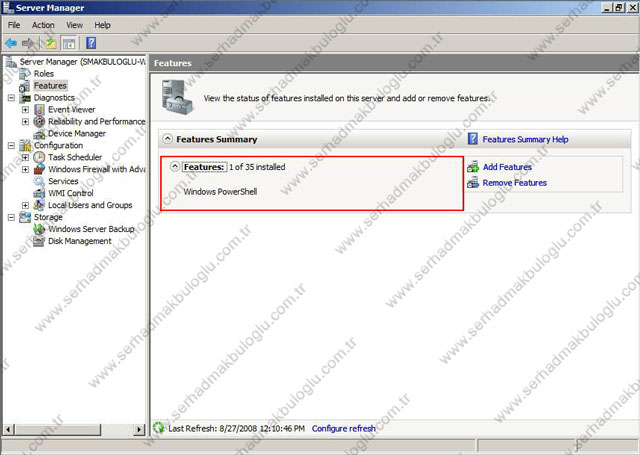Screen dimensions: 640x455
Task: Click the green refresh icon in status area
Action: [158, 428]
